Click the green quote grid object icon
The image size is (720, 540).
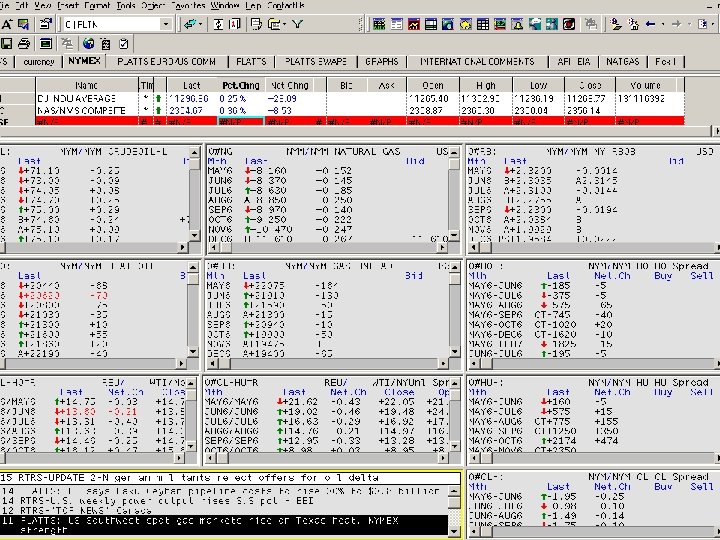click(379, 24)
